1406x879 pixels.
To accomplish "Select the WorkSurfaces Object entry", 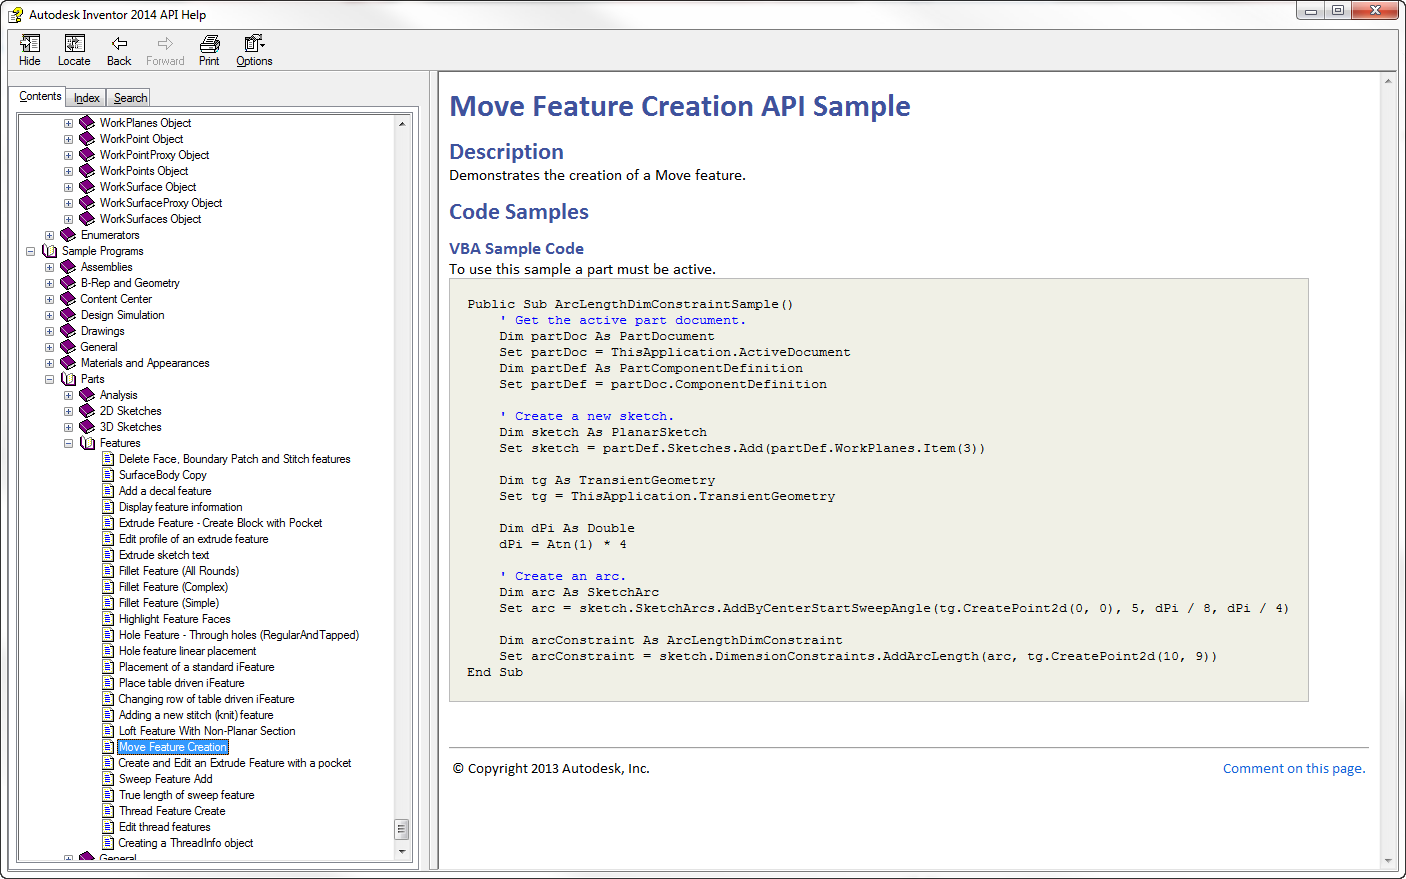I will pos(150,219).
